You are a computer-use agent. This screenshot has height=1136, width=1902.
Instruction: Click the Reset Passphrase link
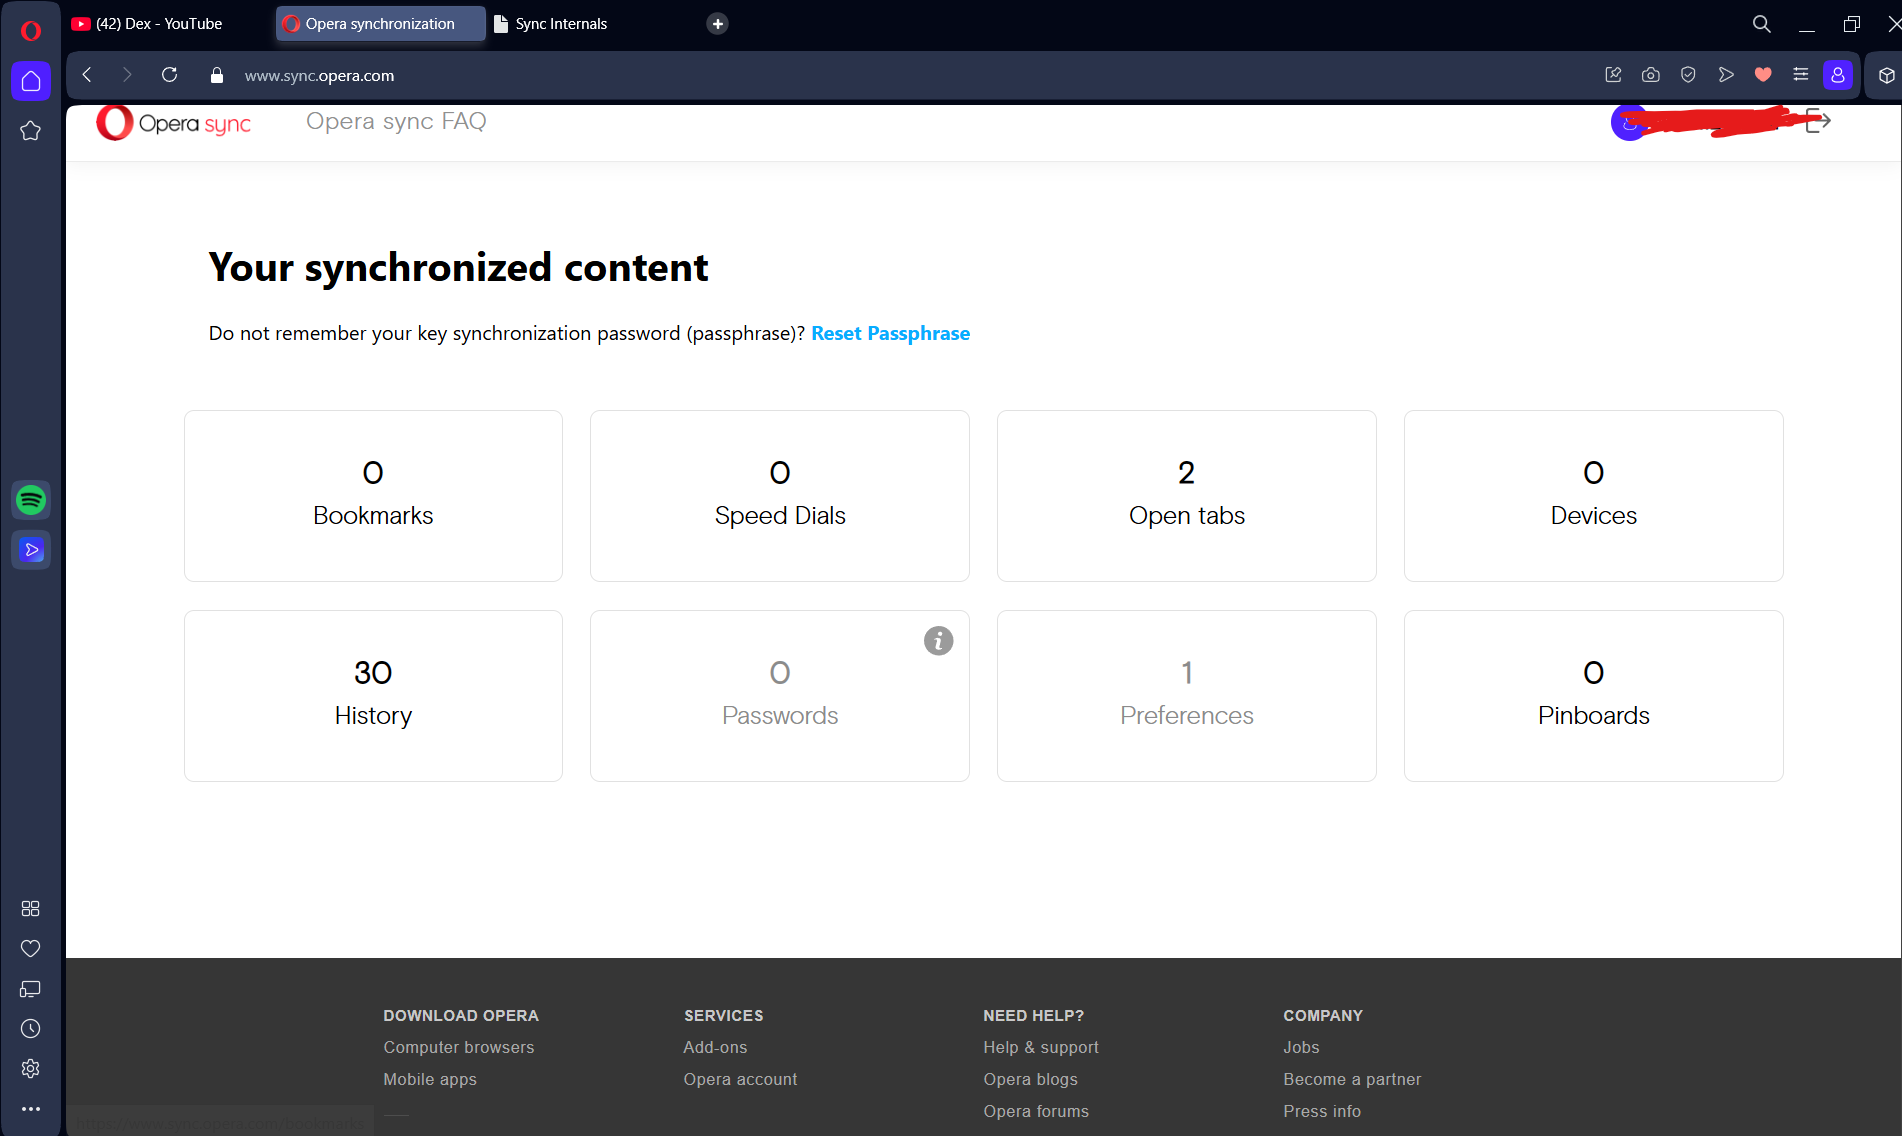[x=890, y=333]
